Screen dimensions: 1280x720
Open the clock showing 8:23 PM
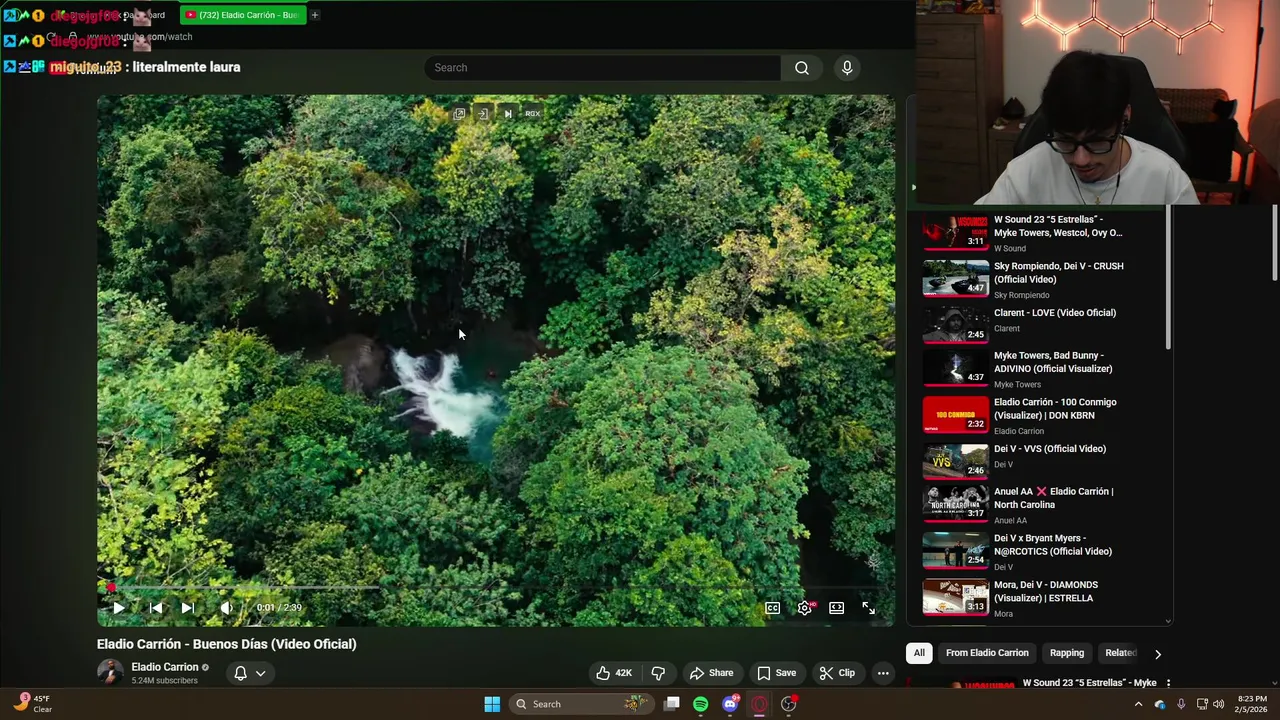1252,704
